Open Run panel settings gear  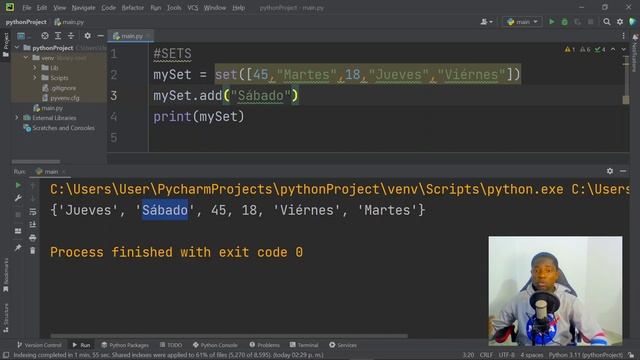(610, 171)
